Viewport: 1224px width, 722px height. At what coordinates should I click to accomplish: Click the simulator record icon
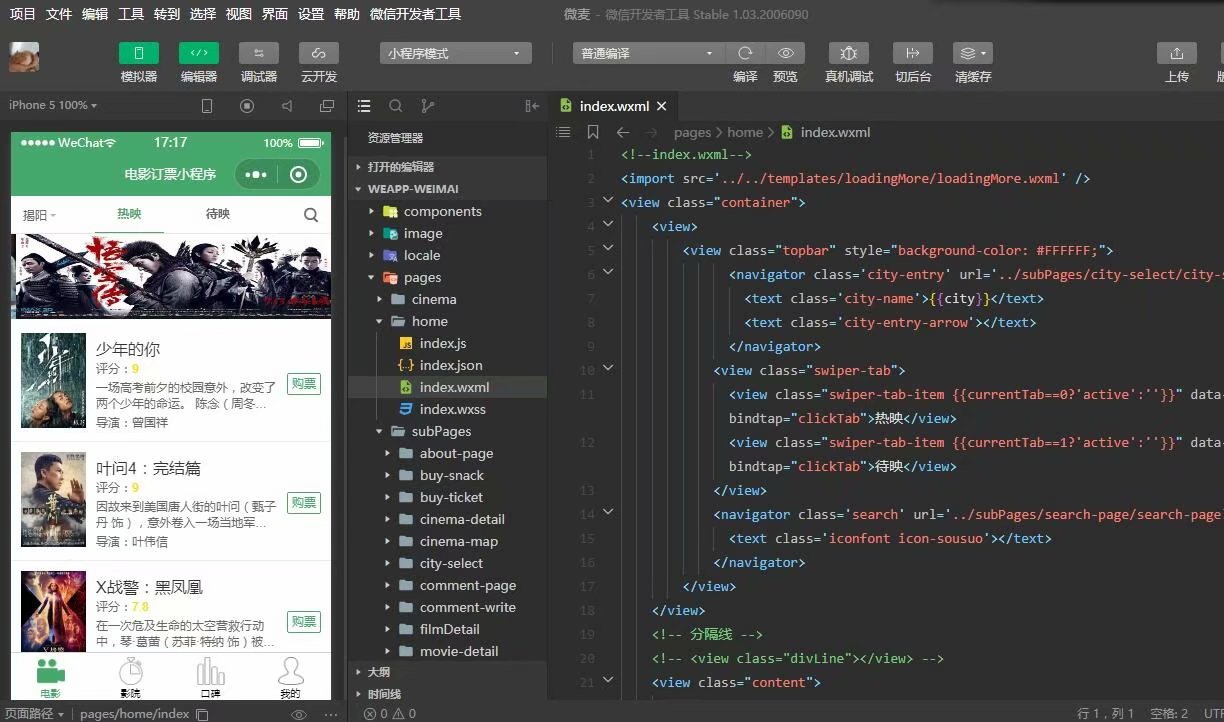tap(247, 106)
